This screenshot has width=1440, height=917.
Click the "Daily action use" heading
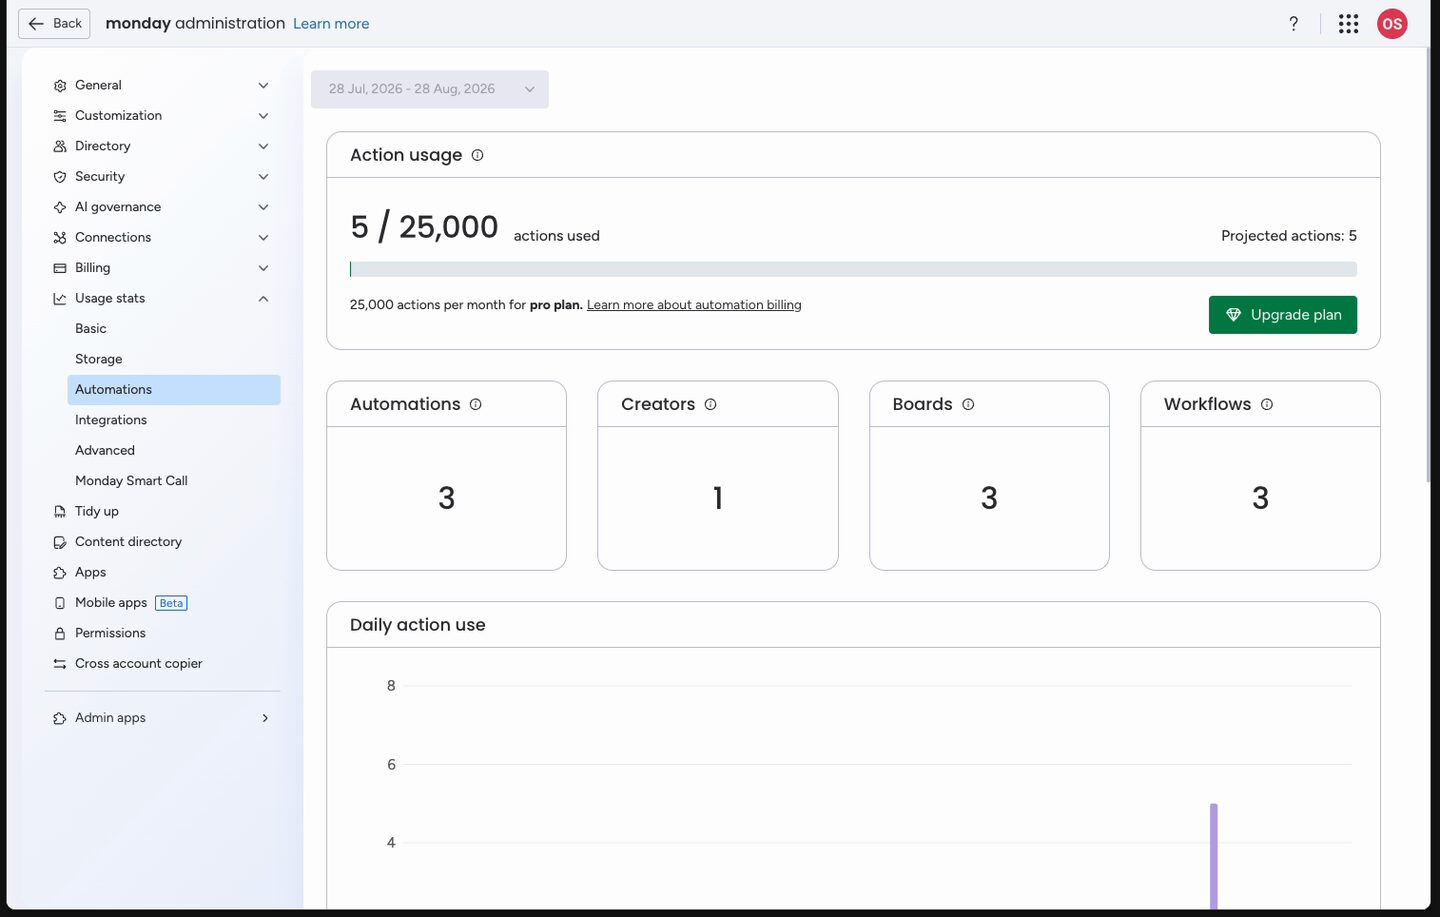point(418,625)
